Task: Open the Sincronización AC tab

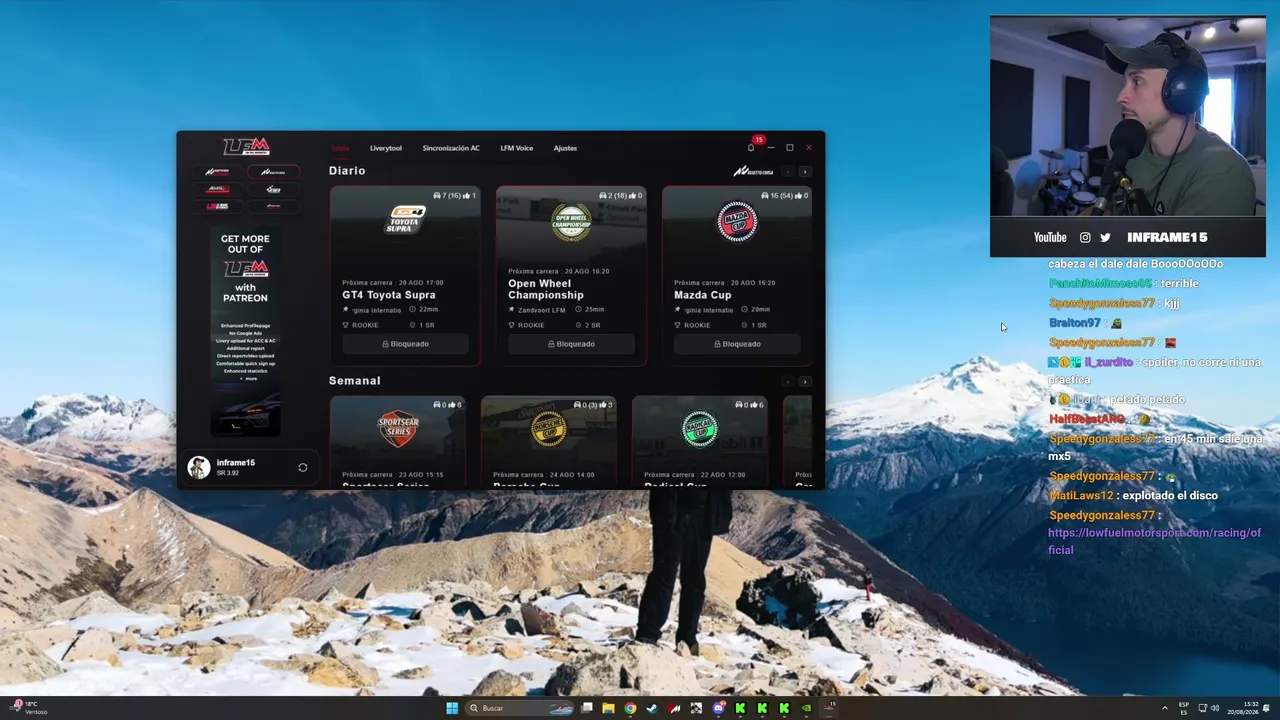Action: (451, 148)
